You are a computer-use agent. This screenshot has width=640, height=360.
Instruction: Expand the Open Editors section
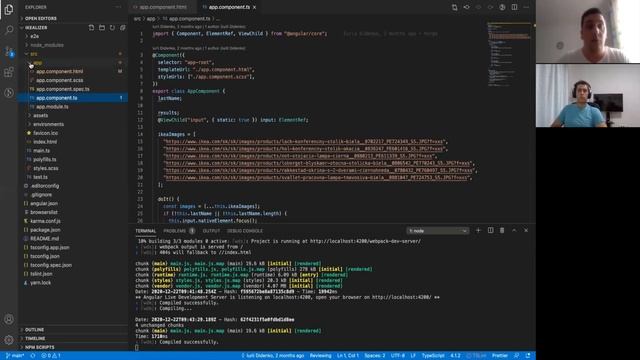tap(73, 18)
